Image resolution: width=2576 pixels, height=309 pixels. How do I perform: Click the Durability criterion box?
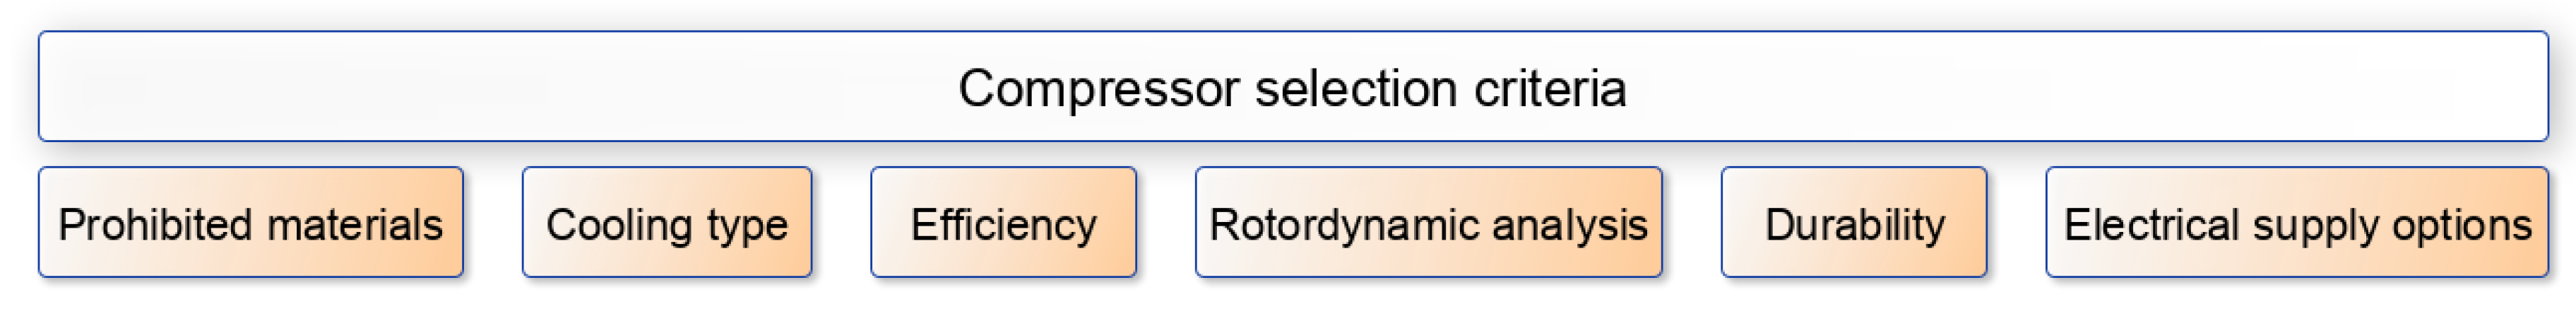1853,222
